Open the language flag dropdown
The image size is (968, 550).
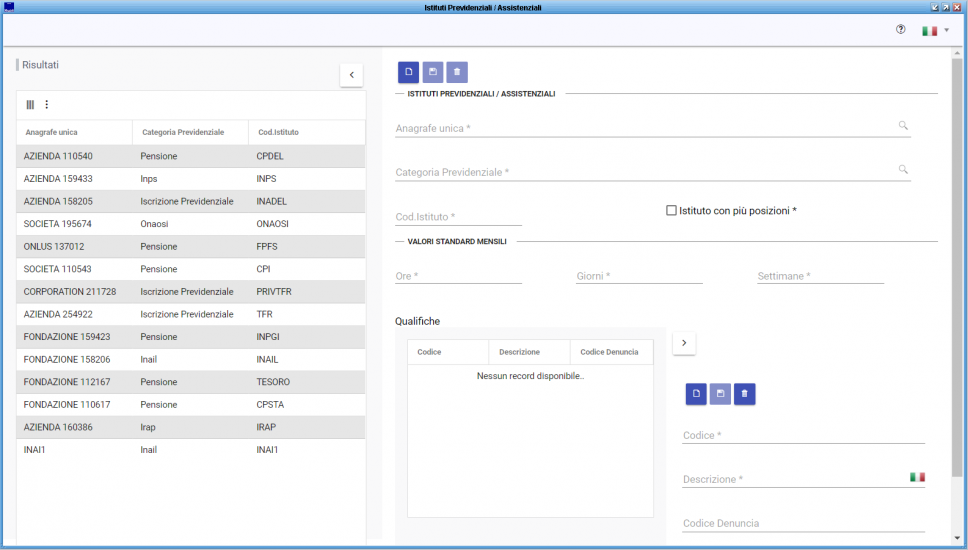coord(935,31)
